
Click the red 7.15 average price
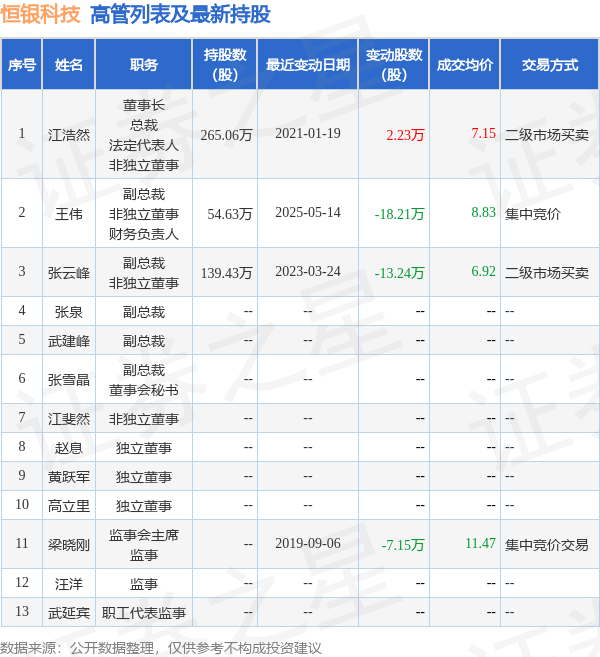click(x=484, y=133)
